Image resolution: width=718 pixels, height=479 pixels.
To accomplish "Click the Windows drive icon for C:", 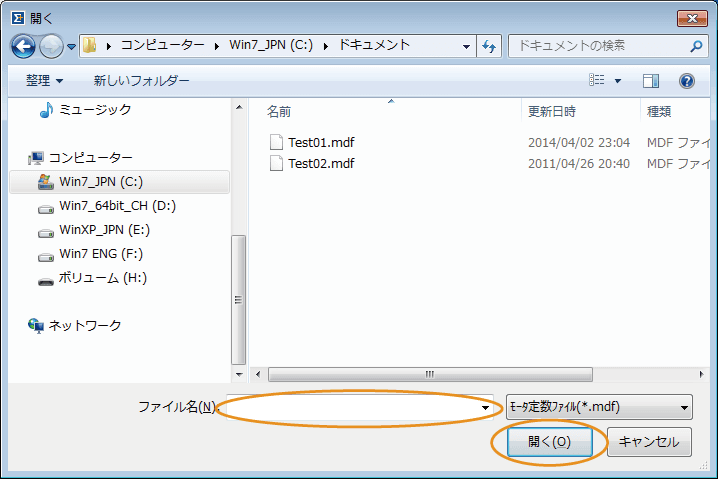I will click(x=45, y=182).
